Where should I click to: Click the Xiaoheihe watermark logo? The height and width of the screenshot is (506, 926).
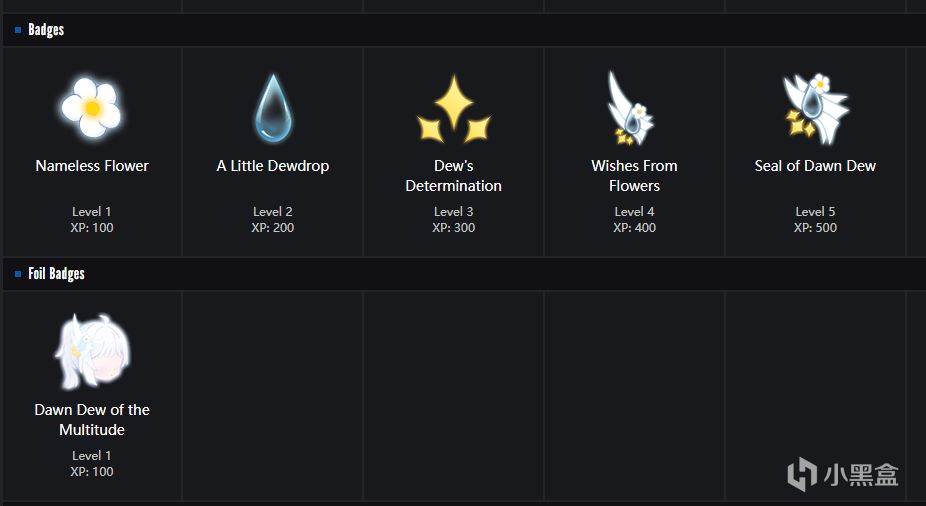pyautogui.click(x=842, y=474)
